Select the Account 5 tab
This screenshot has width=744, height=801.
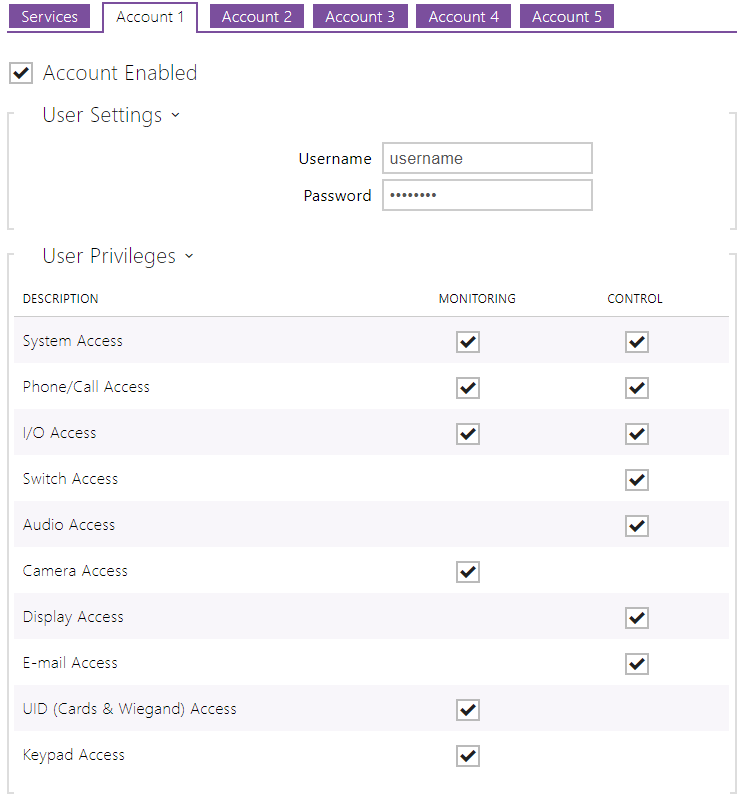pyautogui.click(x=566, y=17)
